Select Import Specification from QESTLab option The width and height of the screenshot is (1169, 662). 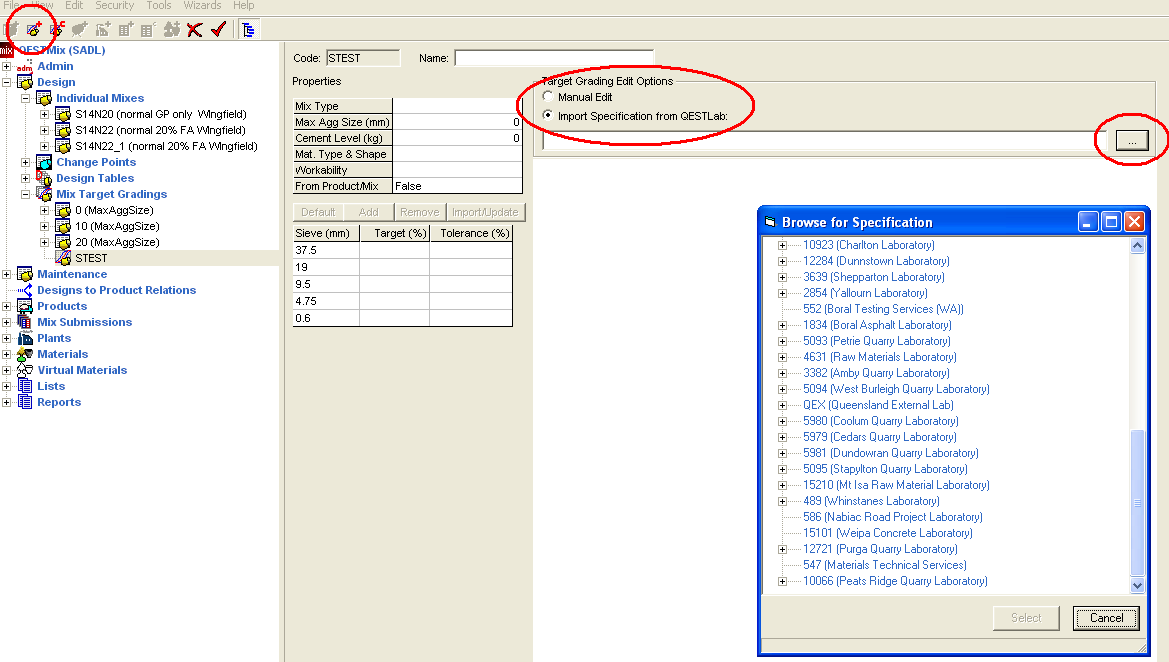coord(547,115)
